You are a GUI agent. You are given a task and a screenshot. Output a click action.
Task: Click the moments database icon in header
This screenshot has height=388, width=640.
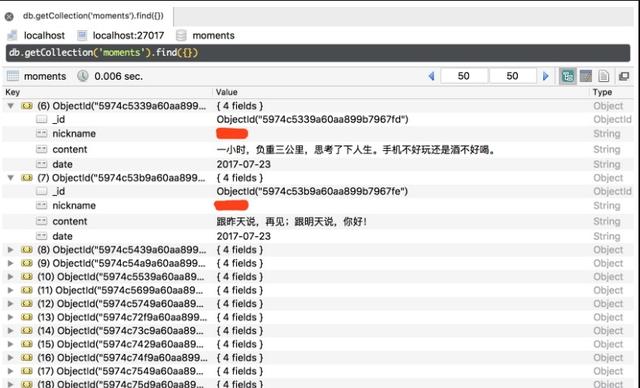coord(181,35)
